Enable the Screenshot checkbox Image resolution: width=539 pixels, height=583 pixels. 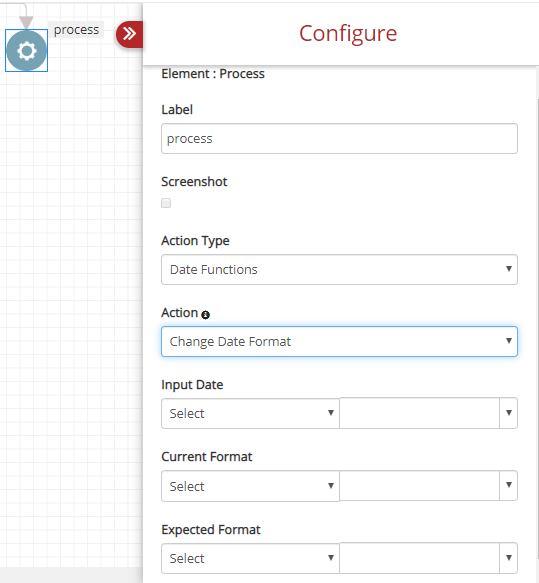point(166,203)
